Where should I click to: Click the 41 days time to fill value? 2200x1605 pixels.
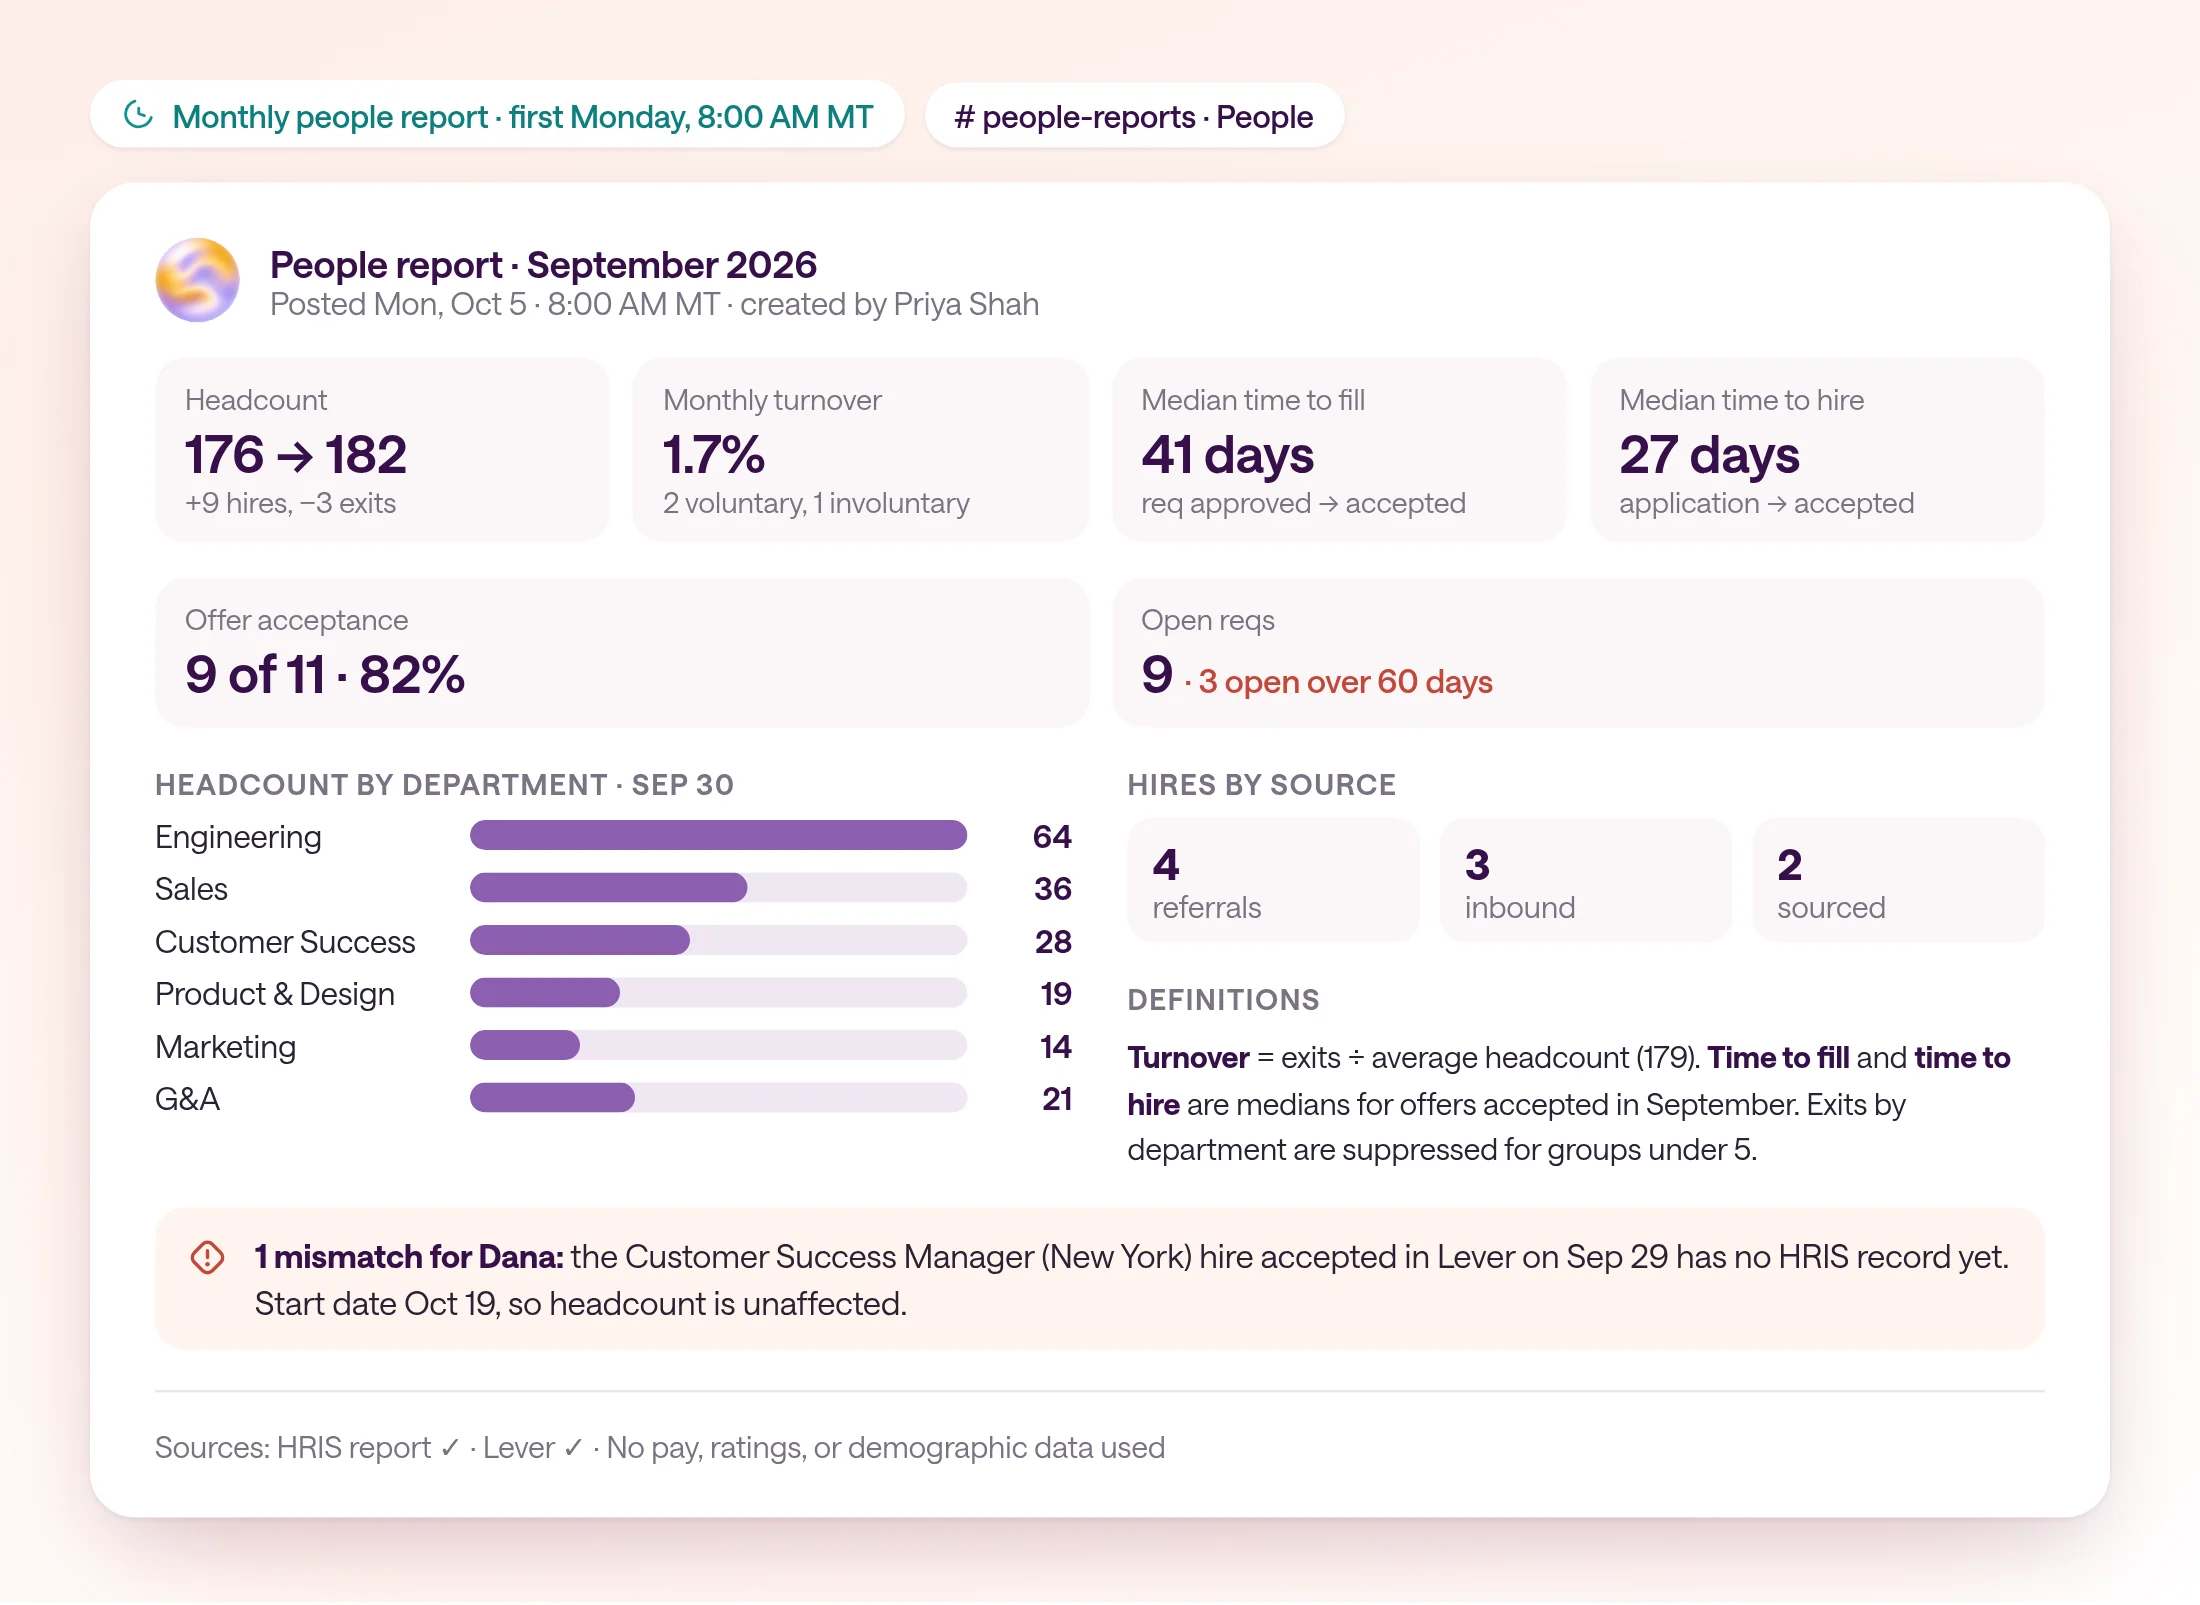pos(1227,455)
